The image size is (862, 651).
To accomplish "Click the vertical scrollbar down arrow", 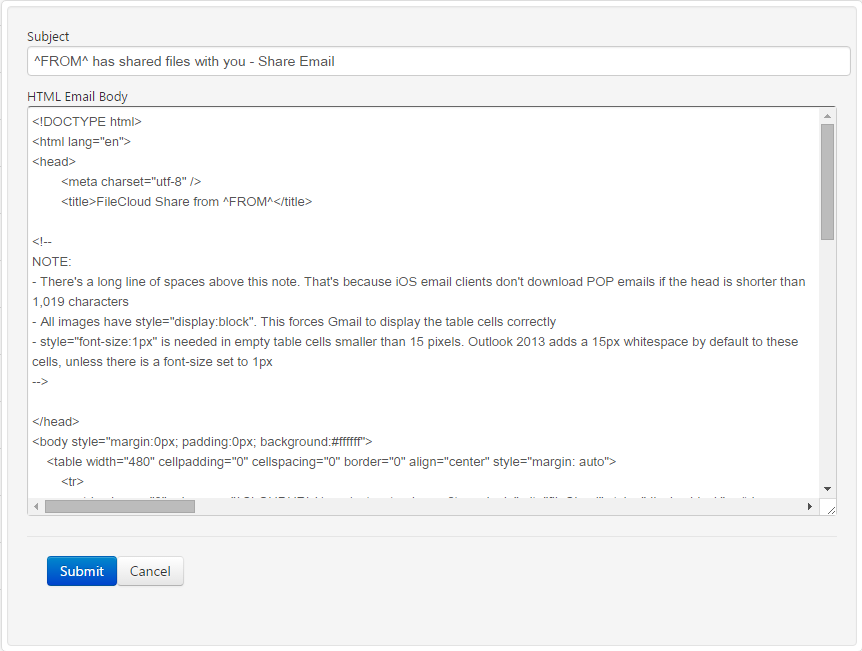I will click(828, 490).
